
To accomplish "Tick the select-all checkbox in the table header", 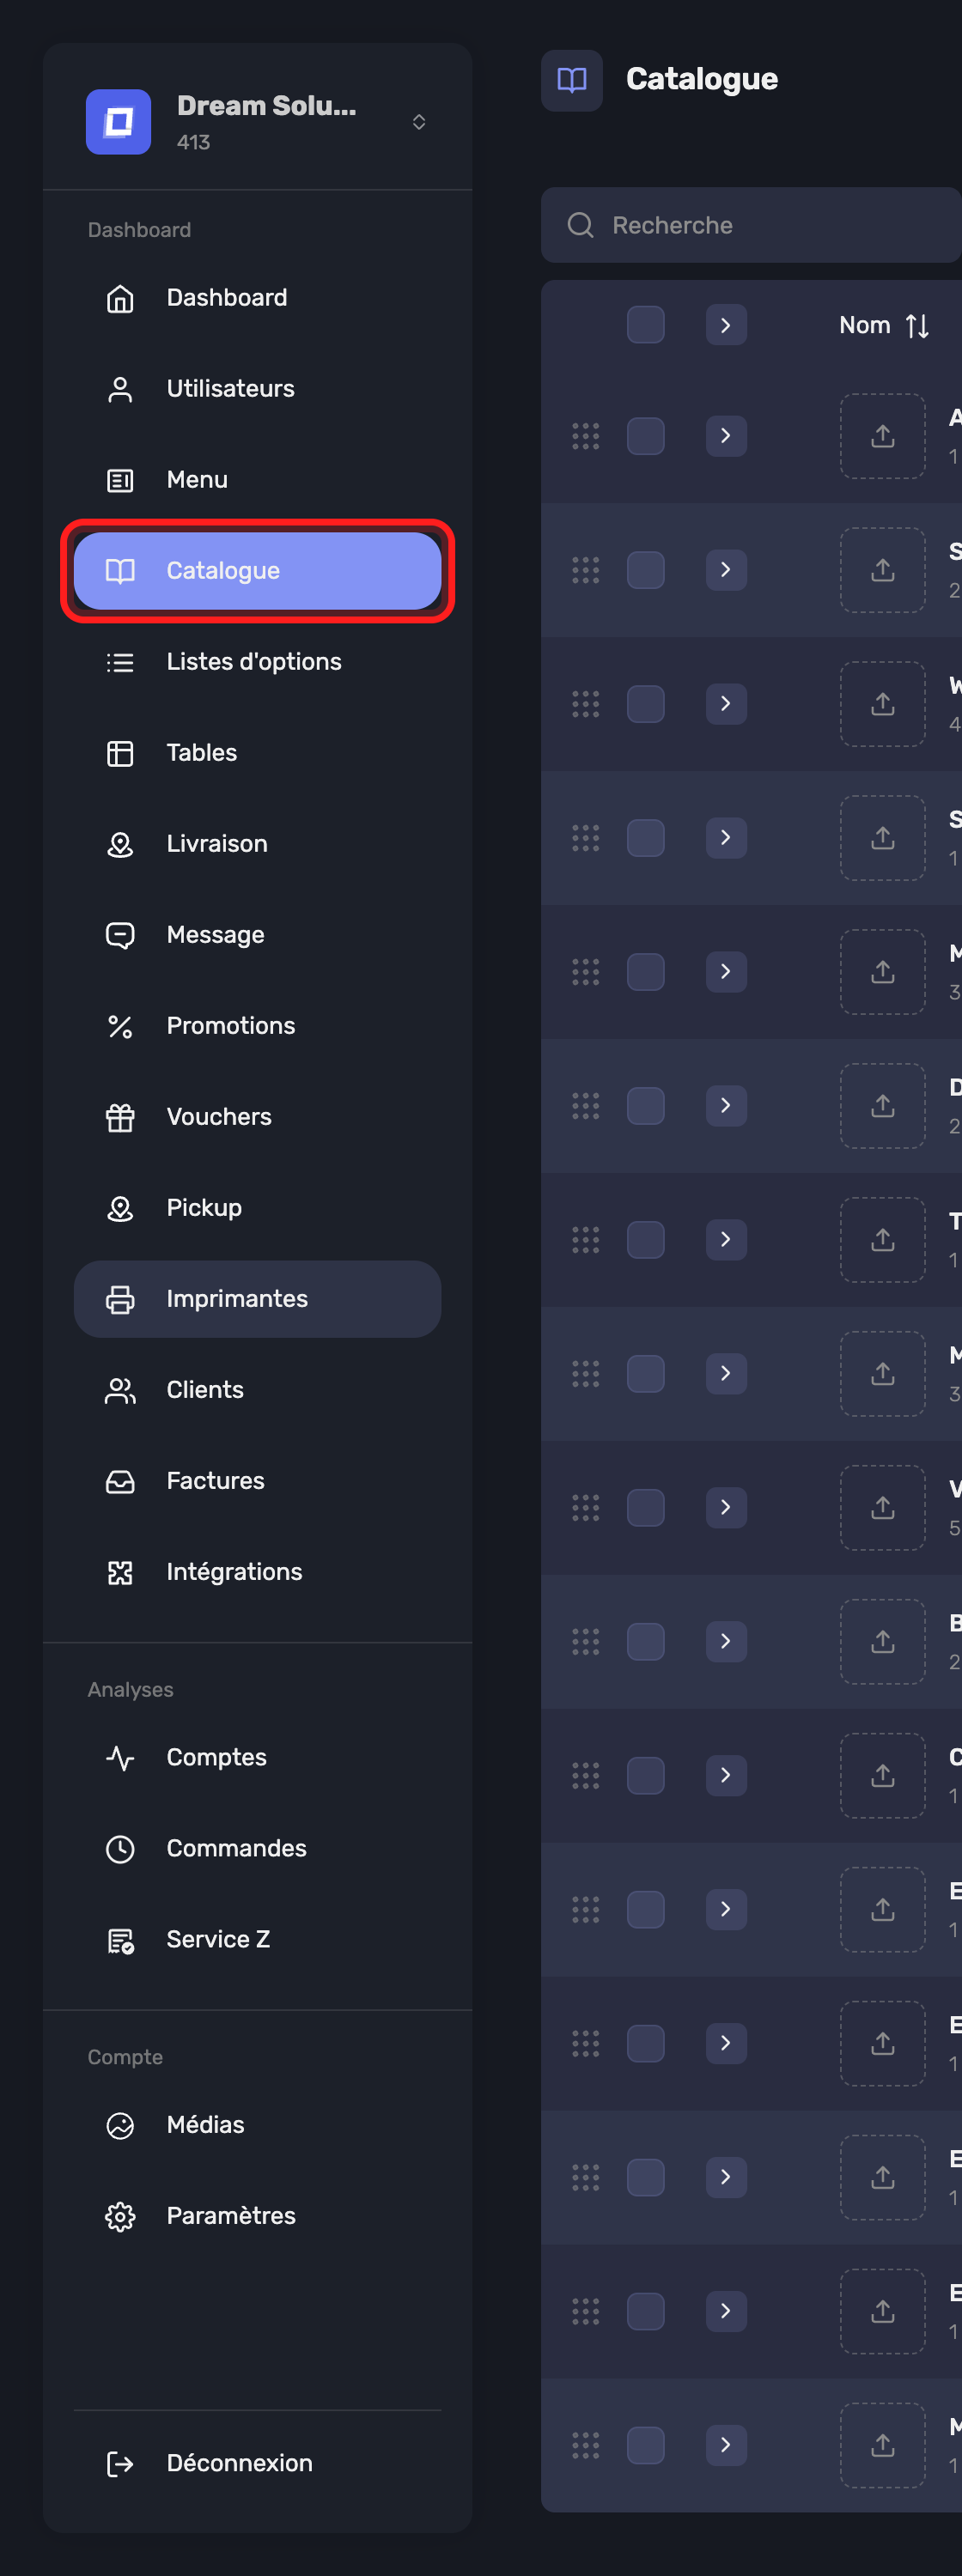I will (x=645, y=325).
